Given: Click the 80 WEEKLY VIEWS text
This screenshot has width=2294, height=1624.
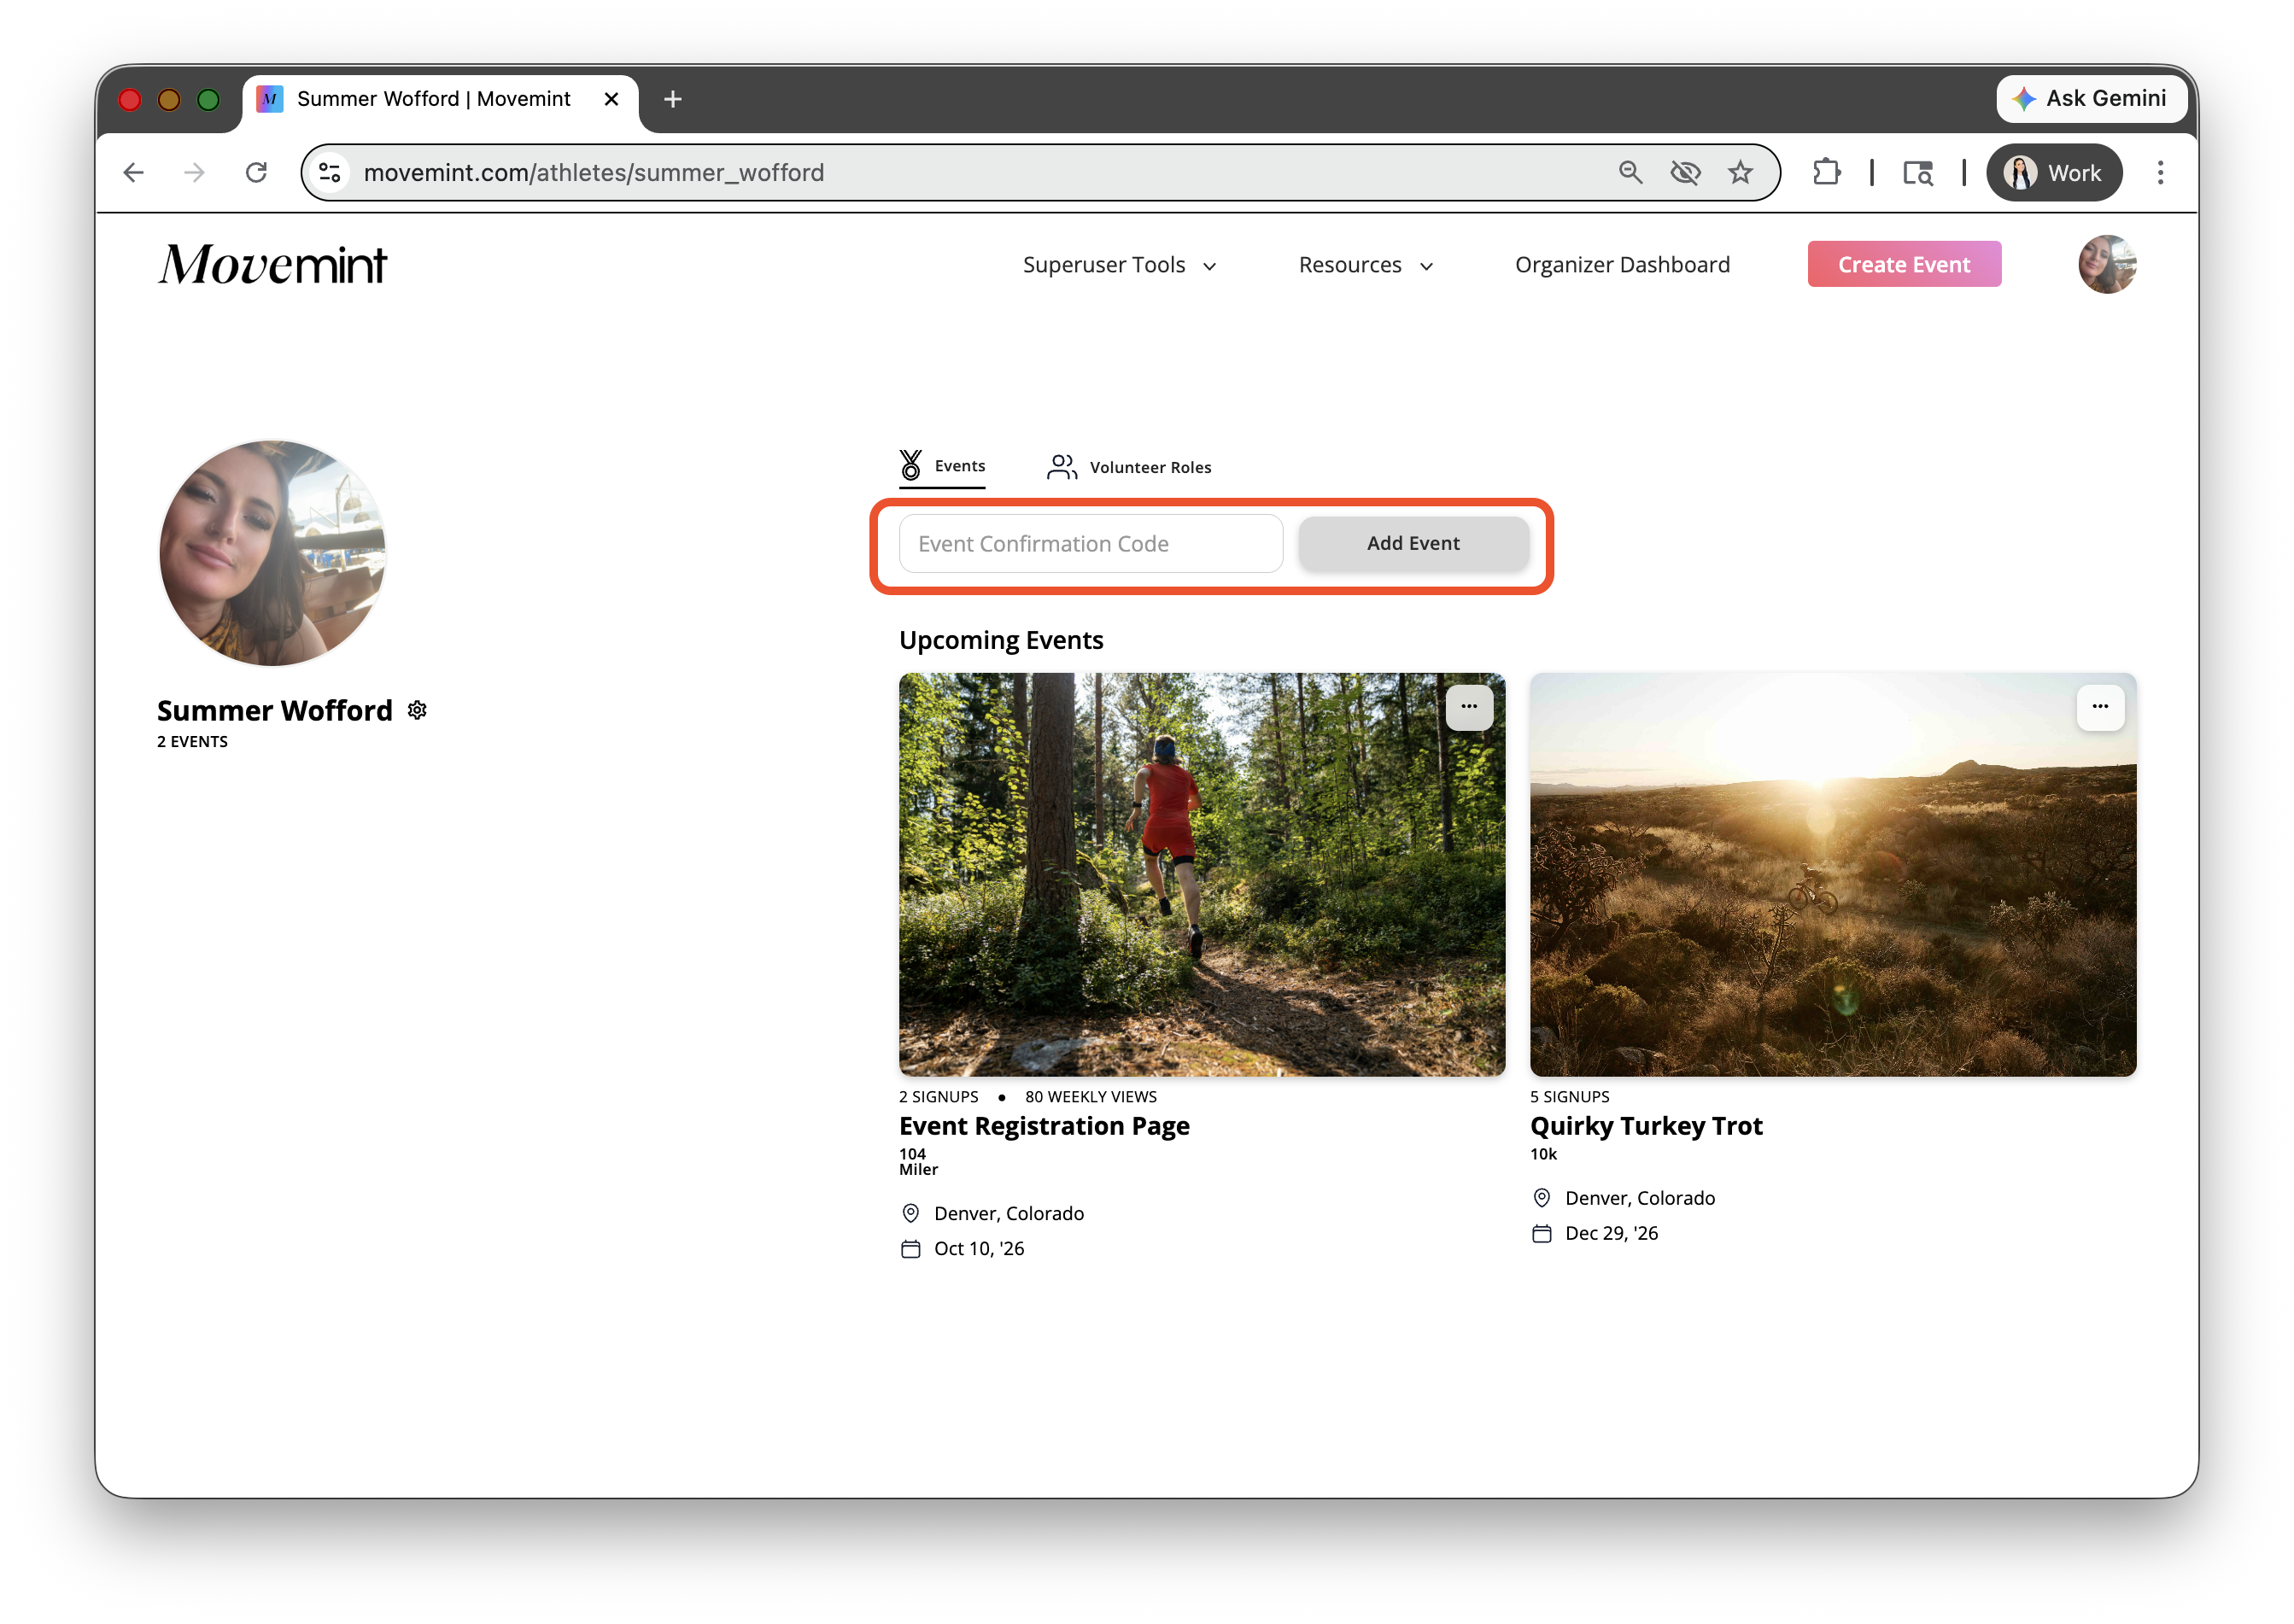Looking at the screenshot, I should click(x=1090, y=1097).
